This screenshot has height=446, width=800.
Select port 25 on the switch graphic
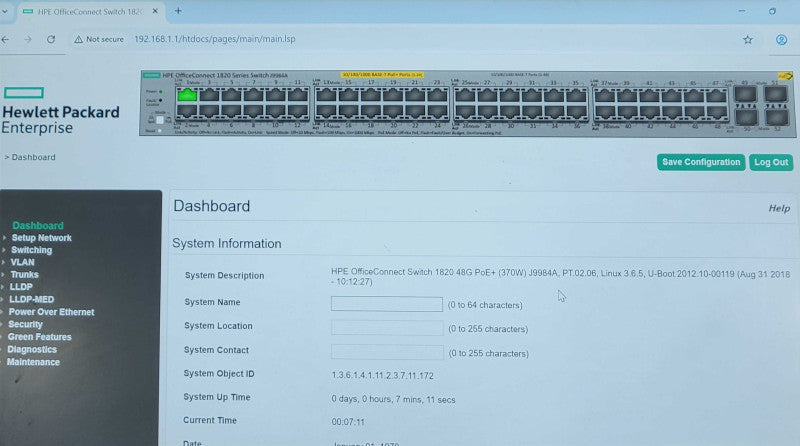pos(465,96)
